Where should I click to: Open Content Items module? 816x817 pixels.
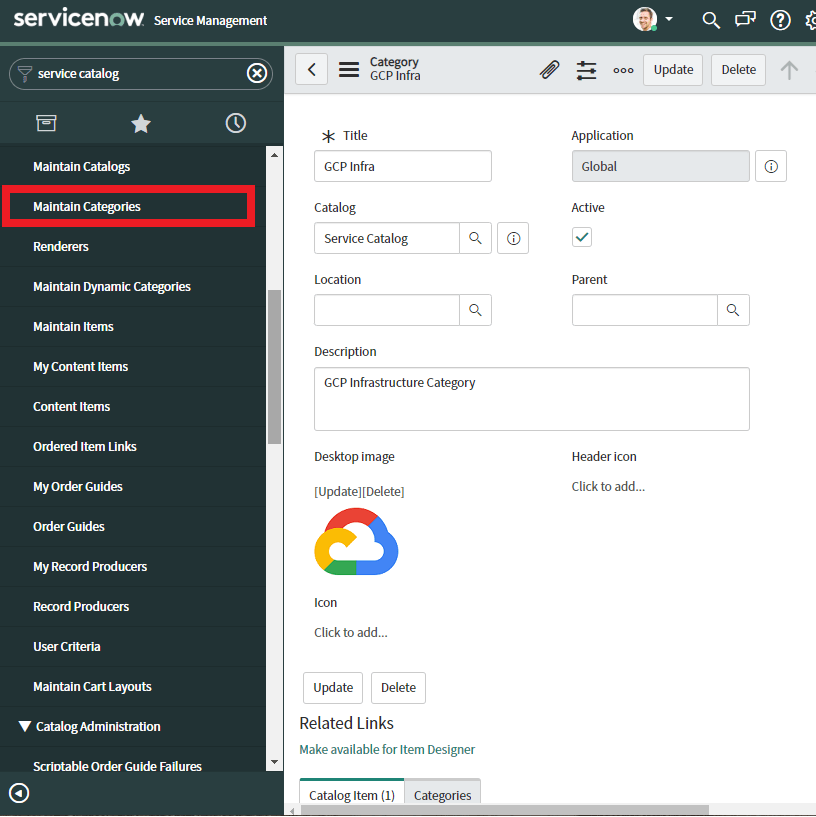tap(71, 406)
